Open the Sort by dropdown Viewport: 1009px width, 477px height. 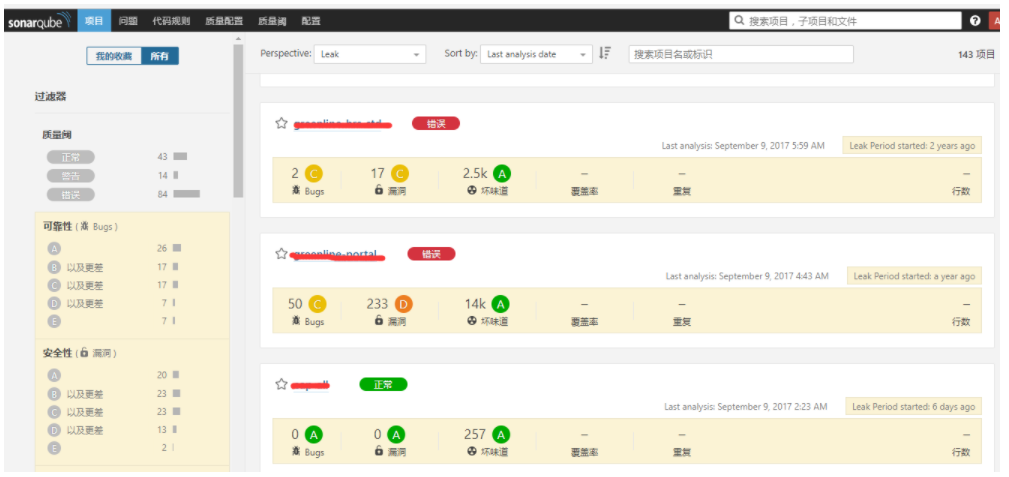point(536,54)
